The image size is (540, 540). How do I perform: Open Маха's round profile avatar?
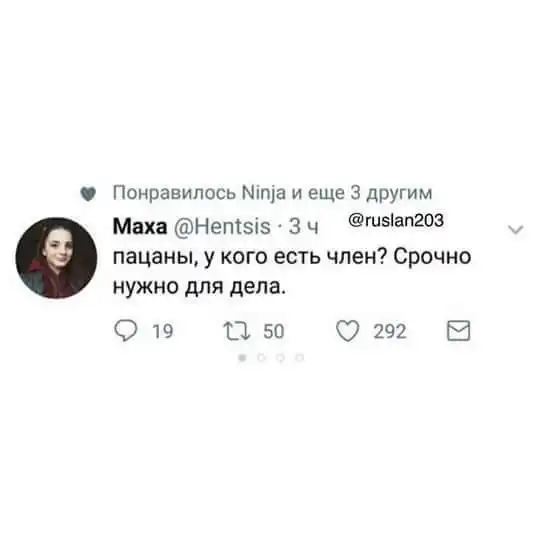tap(56, 258)
